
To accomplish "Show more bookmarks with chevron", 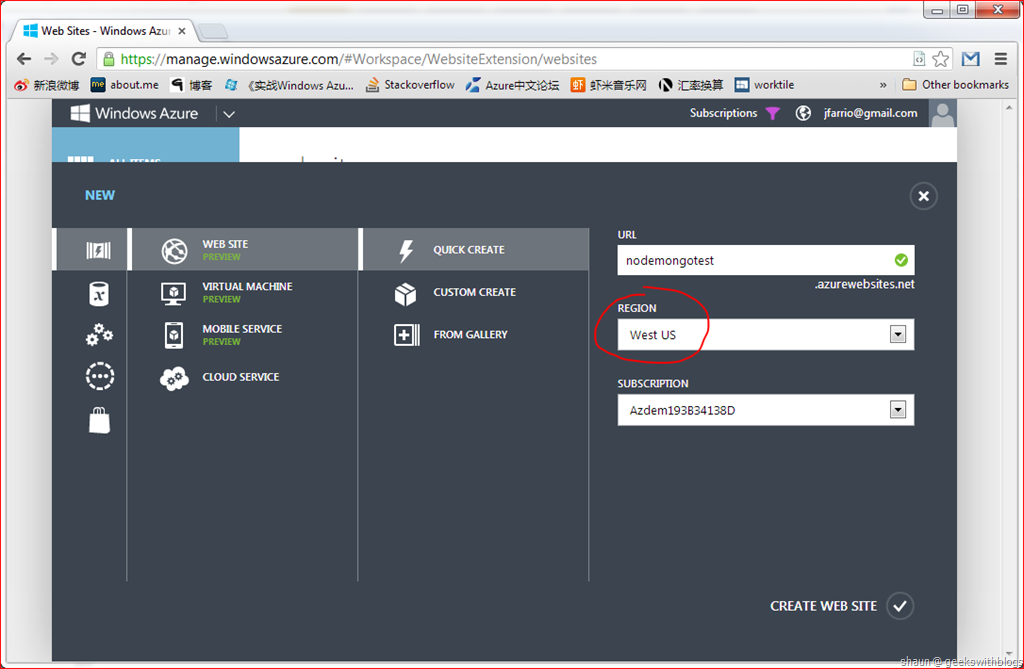I will pyautogui.click(x=883, y=85).
